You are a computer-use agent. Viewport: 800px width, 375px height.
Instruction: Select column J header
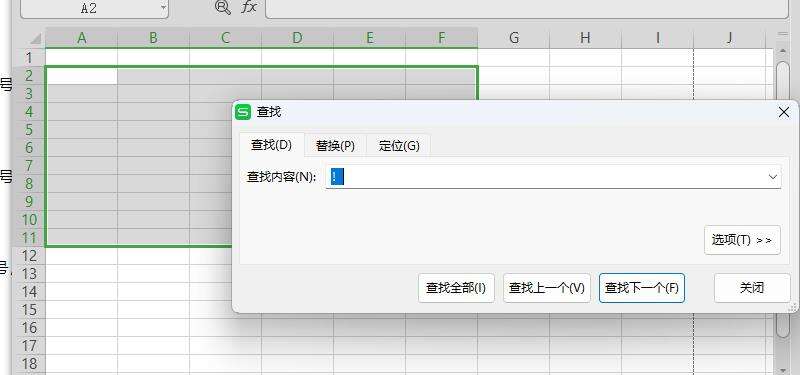pos(730,38)
